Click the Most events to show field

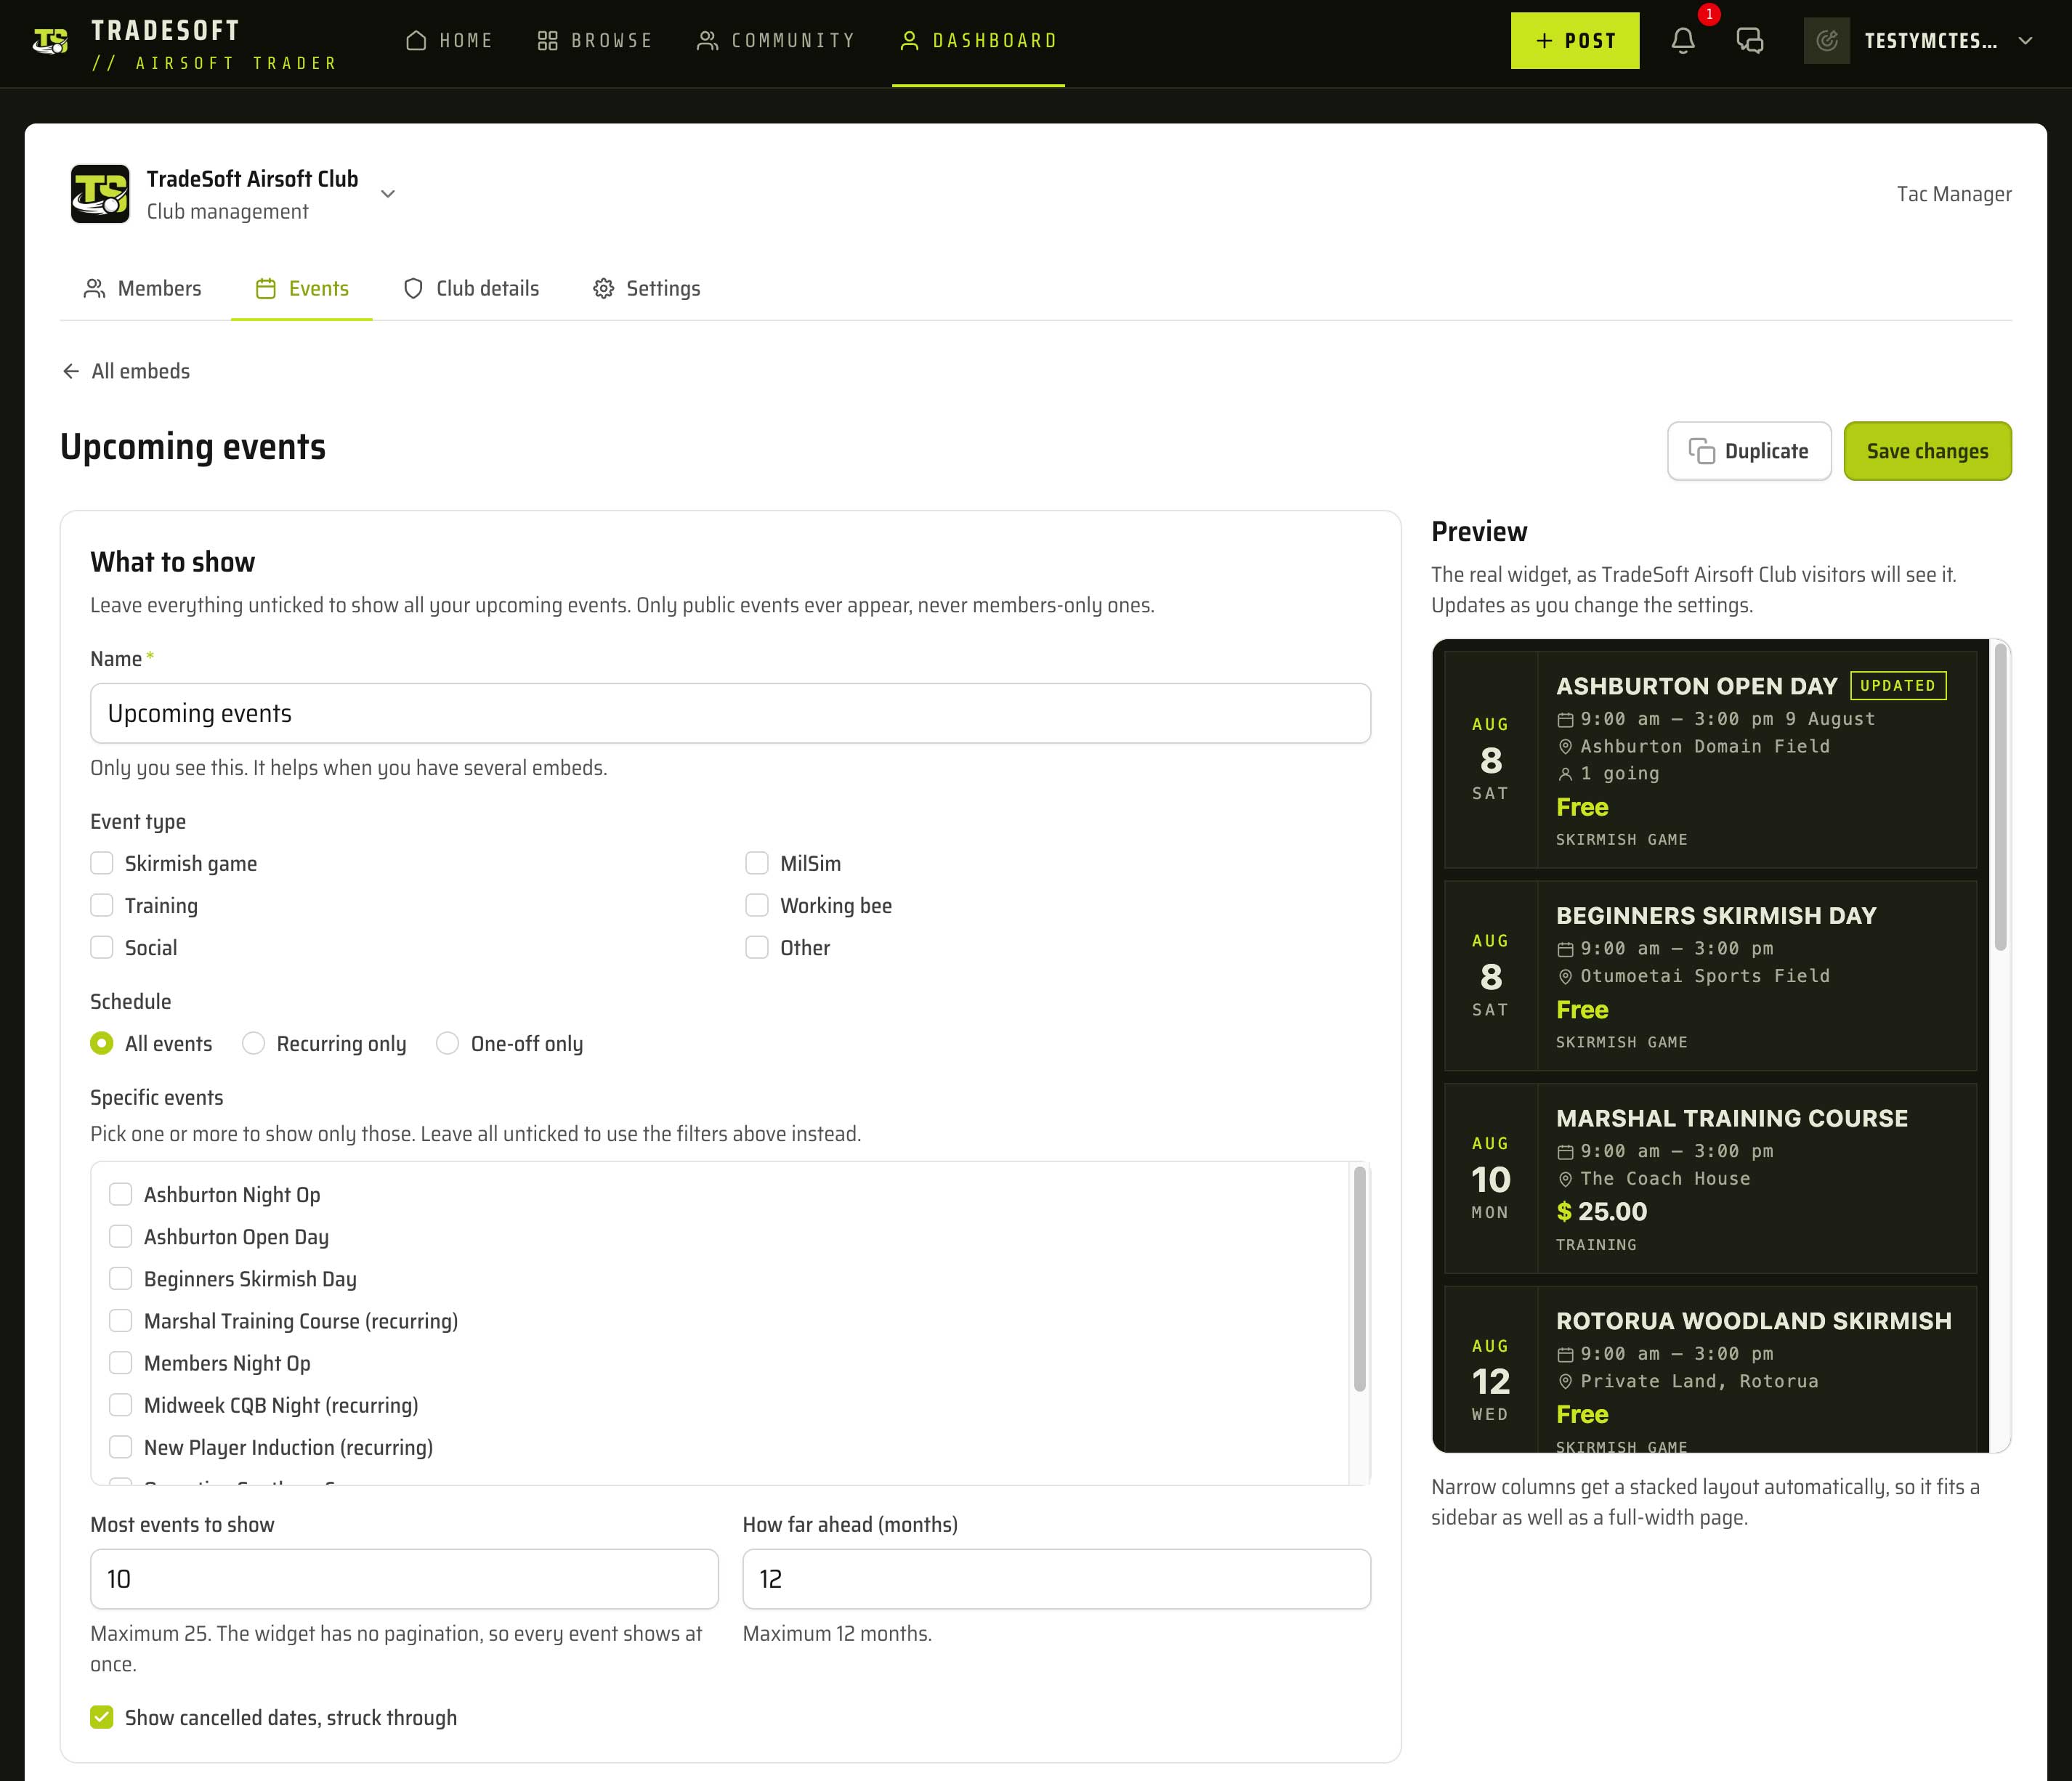click(404, 1579)
